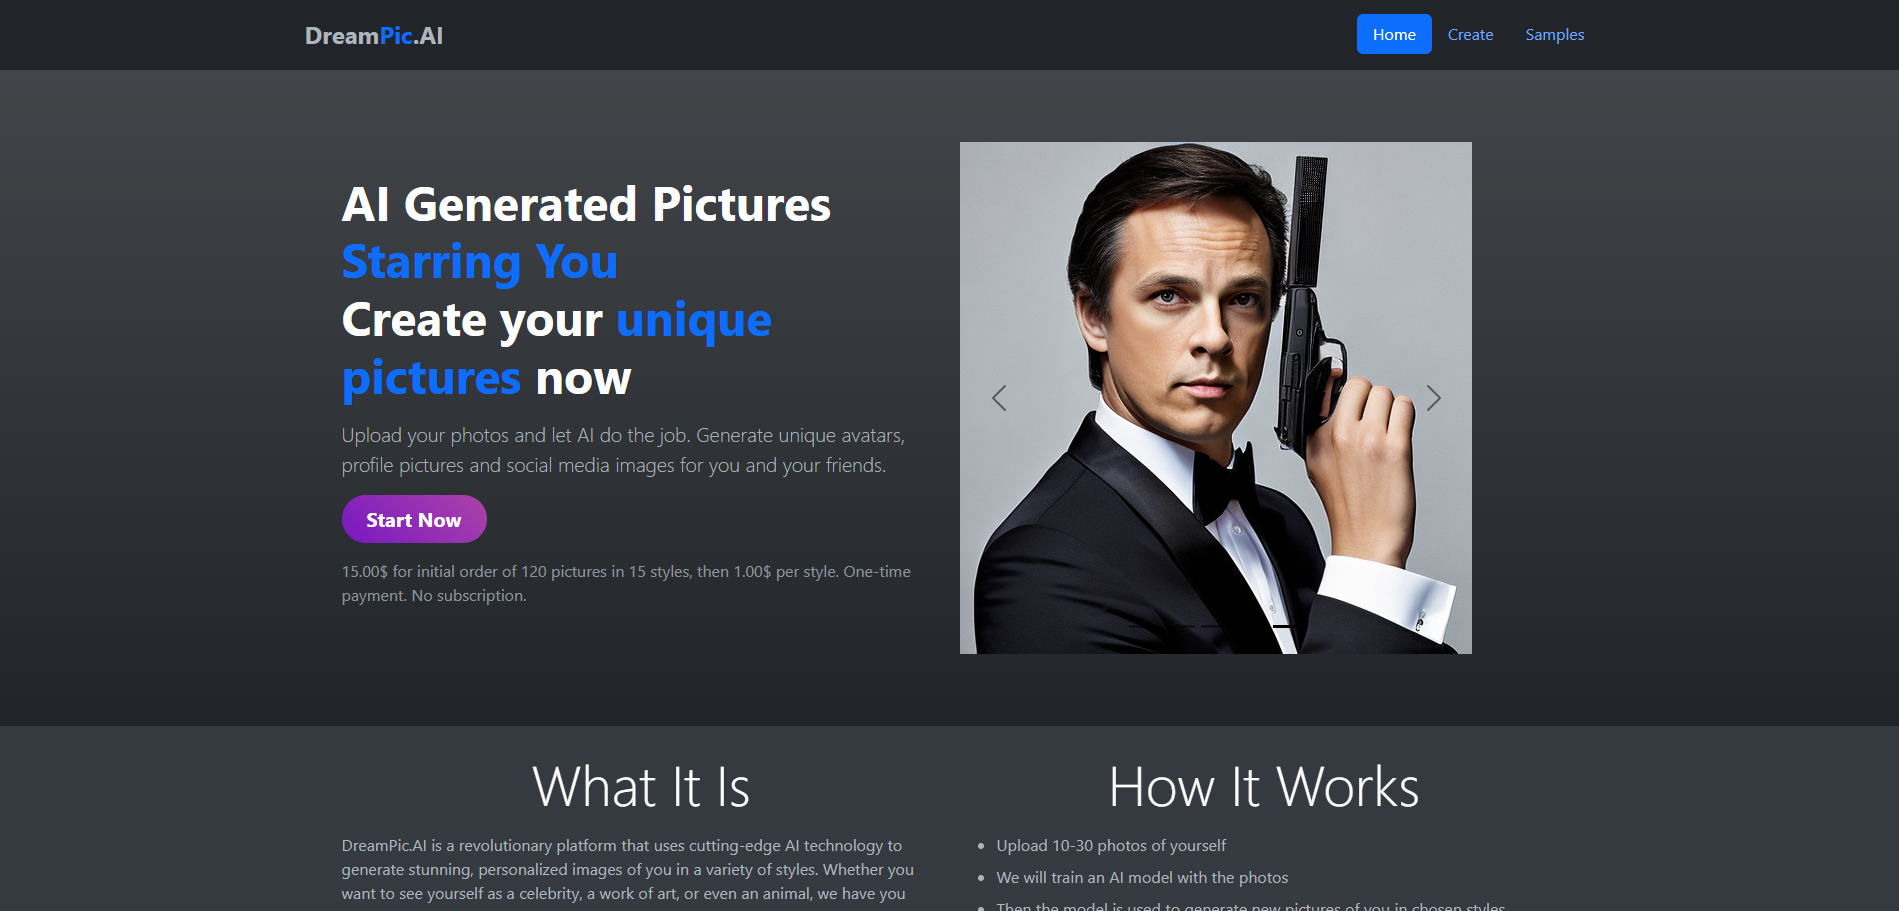
Task: Click the blue word 'unique' in headline
Action: click(x=693, y=320)
